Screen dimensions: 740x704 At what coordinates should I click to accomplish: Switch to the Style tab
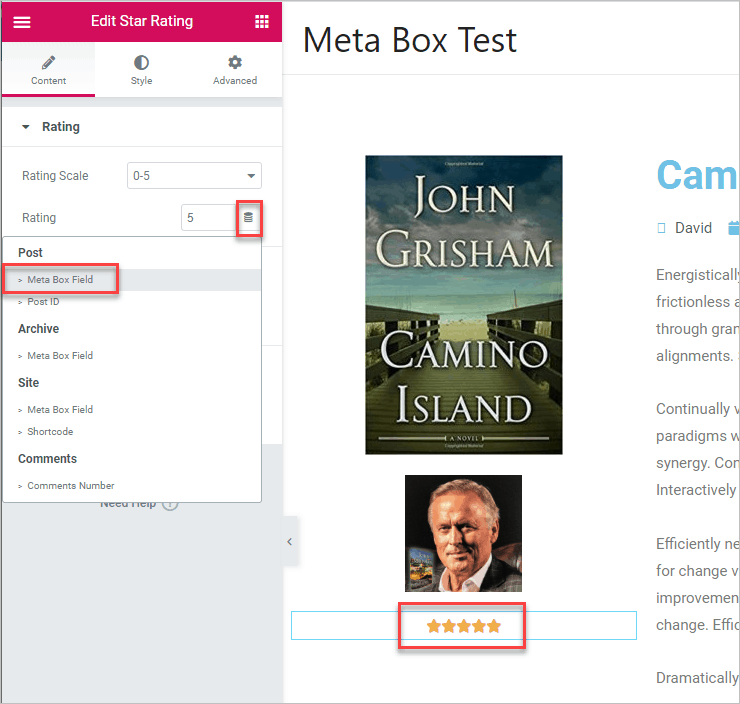click(x=141, y=70)
